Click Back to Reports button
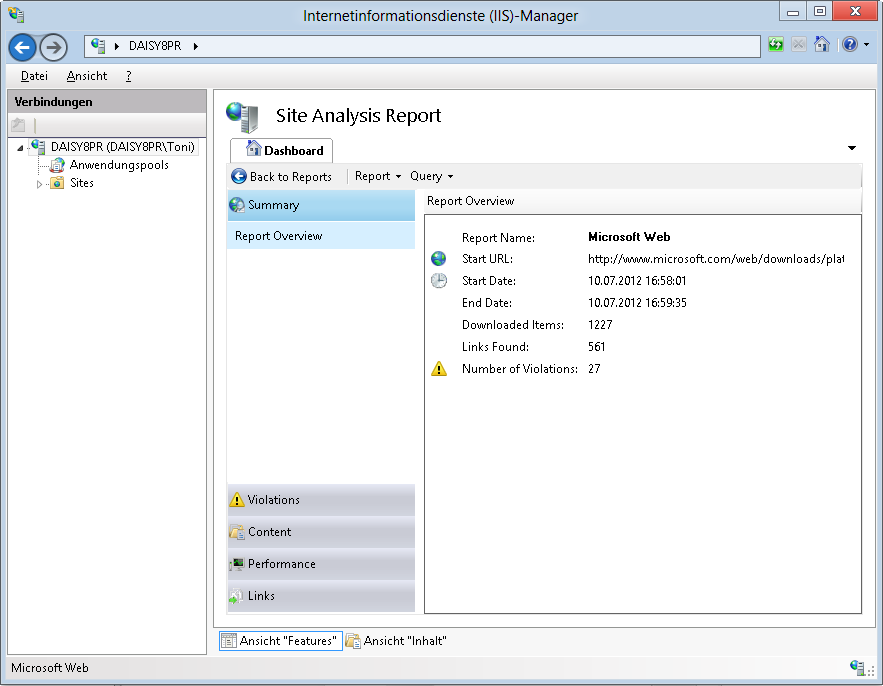Screen dimensions: 883x686 (x=281, y=176)
